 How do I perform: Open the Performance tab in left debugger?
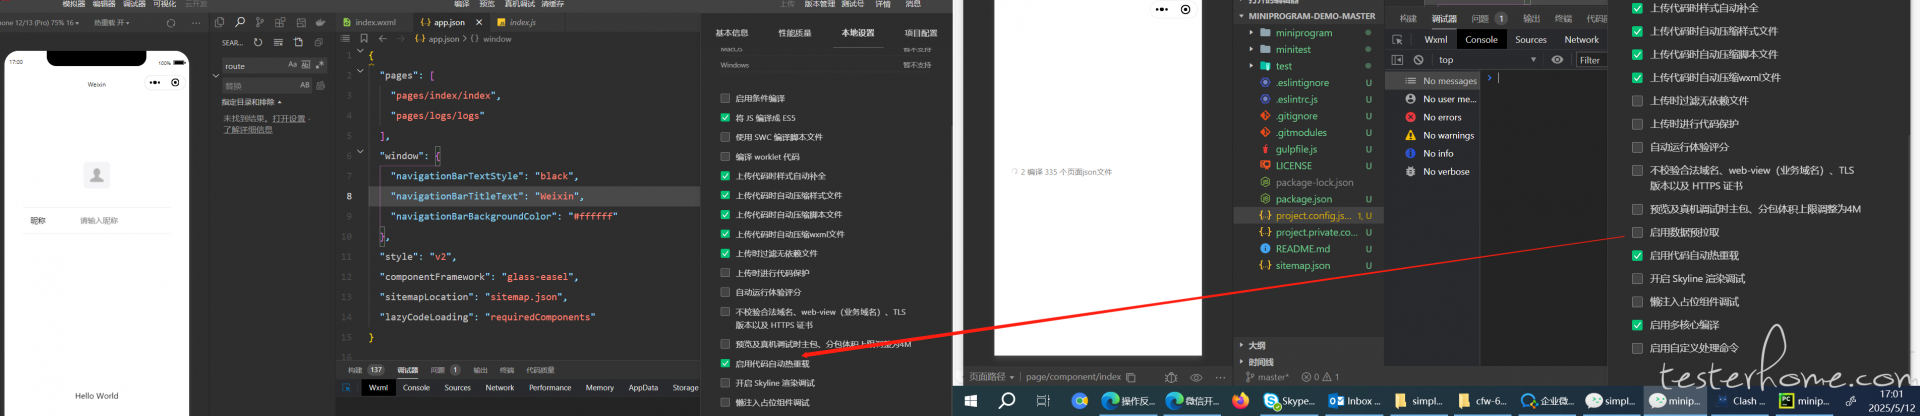pos(550,388)
